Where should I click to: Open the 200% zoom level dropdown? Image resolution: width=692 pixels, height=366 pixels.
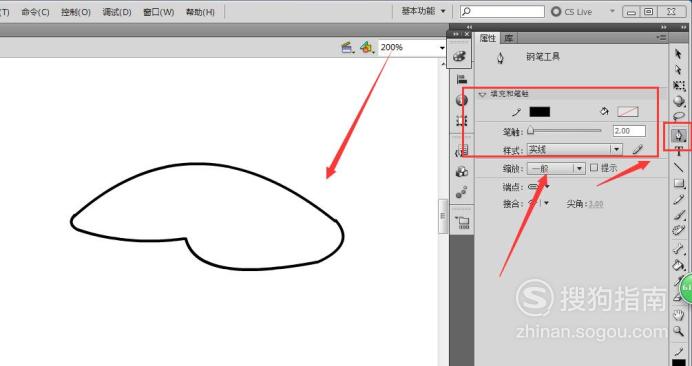click(x=442, y=48)
